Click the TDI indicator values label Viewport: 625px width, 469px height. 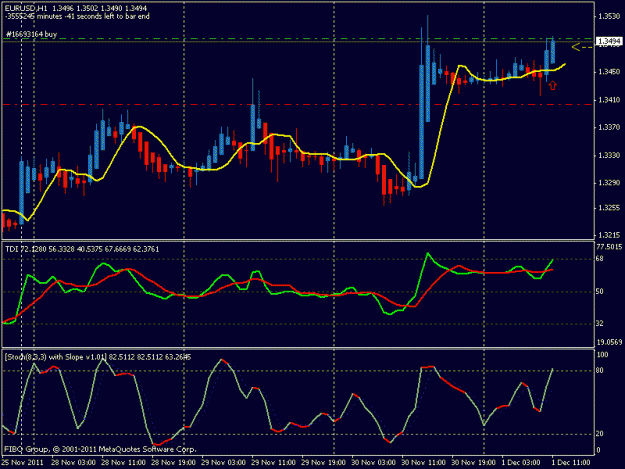click(x=82, y=249)
